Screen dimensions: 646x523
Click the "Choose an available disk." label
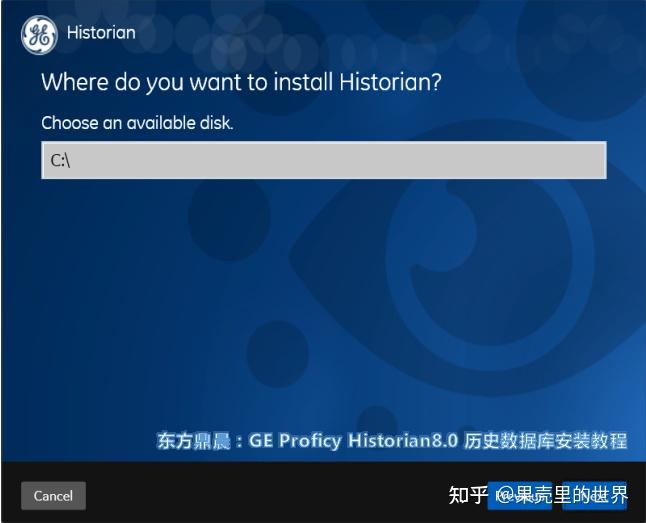pyautogui.click(x=137, y=123)
